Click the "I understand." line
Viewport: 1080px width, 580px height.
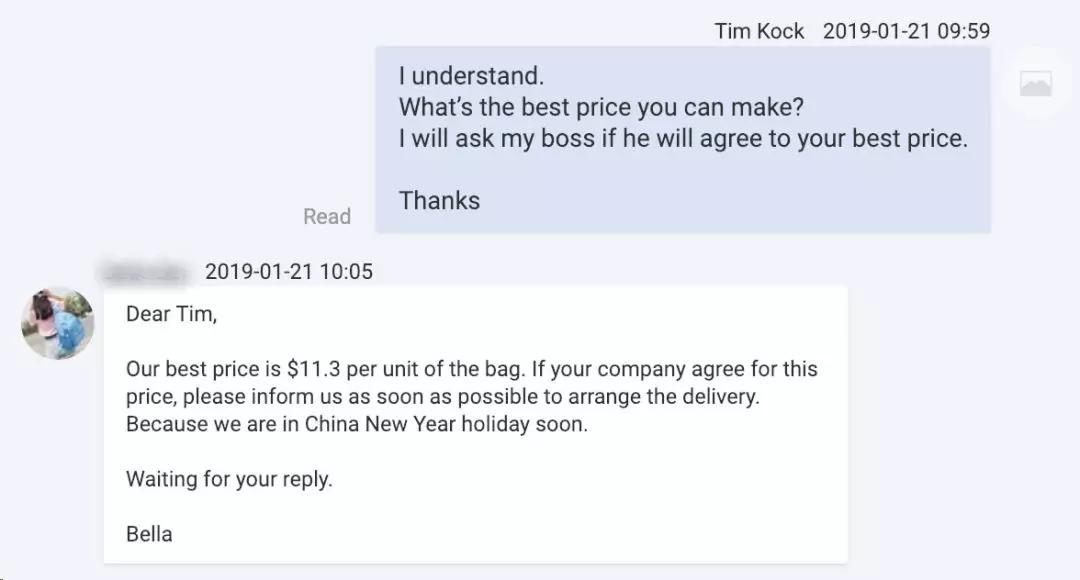tap(471, 76)
